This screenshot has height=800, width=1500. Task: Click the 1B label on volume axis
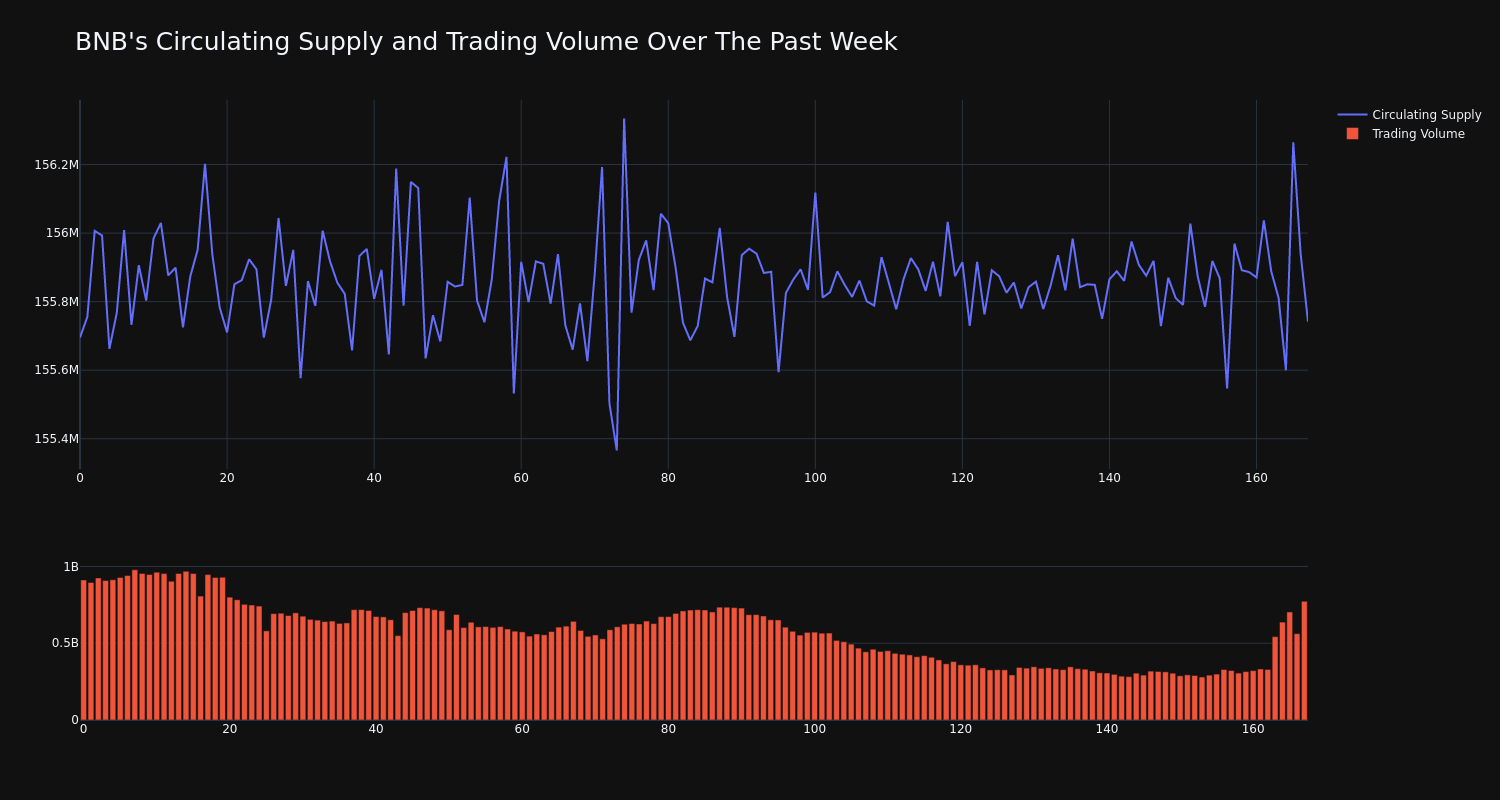point(71,567)
